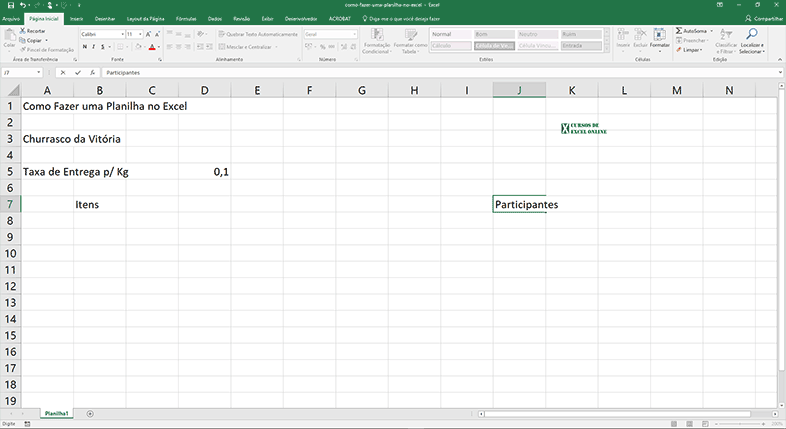Click AutoSoma sigma button

pos(691,31)
